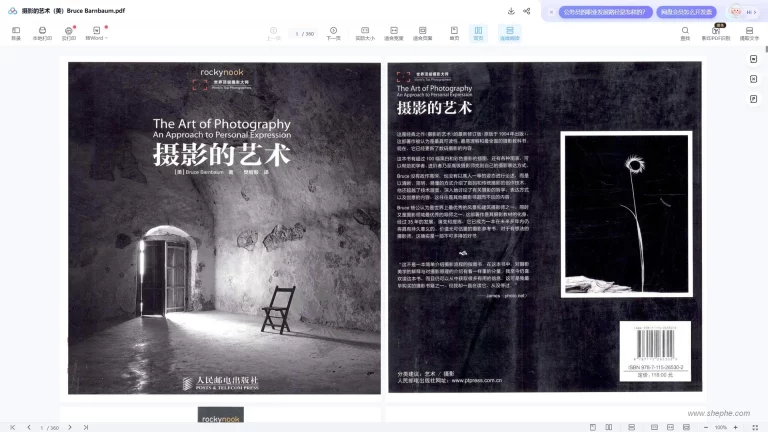Download the PDF with the download icon
The image size is (768, 432).
(511, 11)
